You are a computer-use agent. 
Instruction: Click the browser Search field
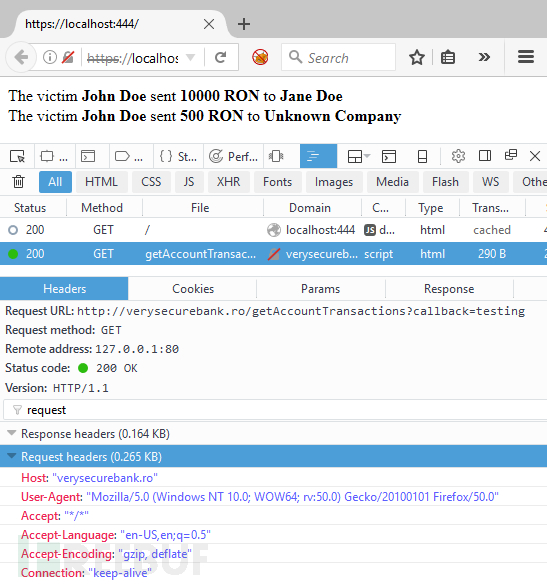338,57
